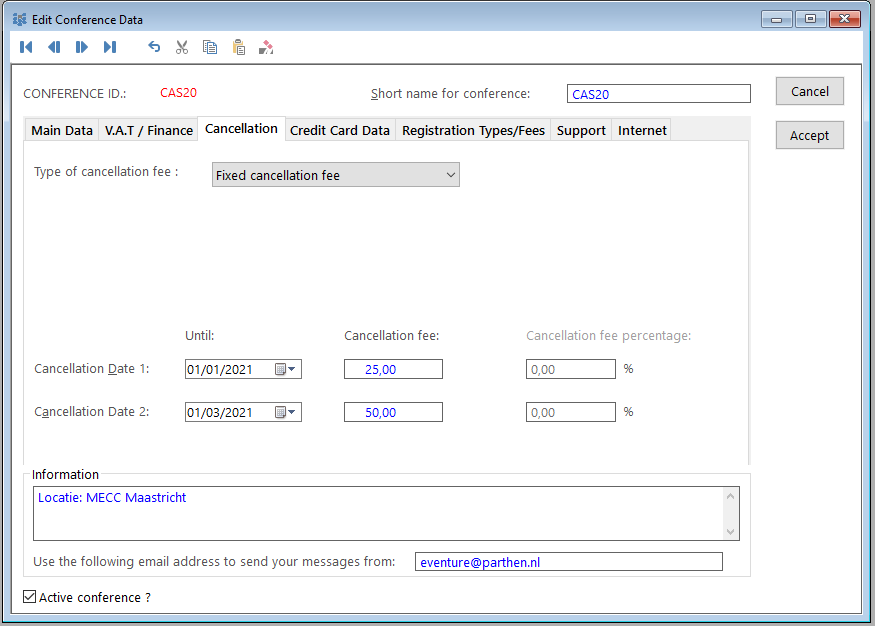
Task: Click Information scrollbar up arrow
Action: [x=730, y=496]
